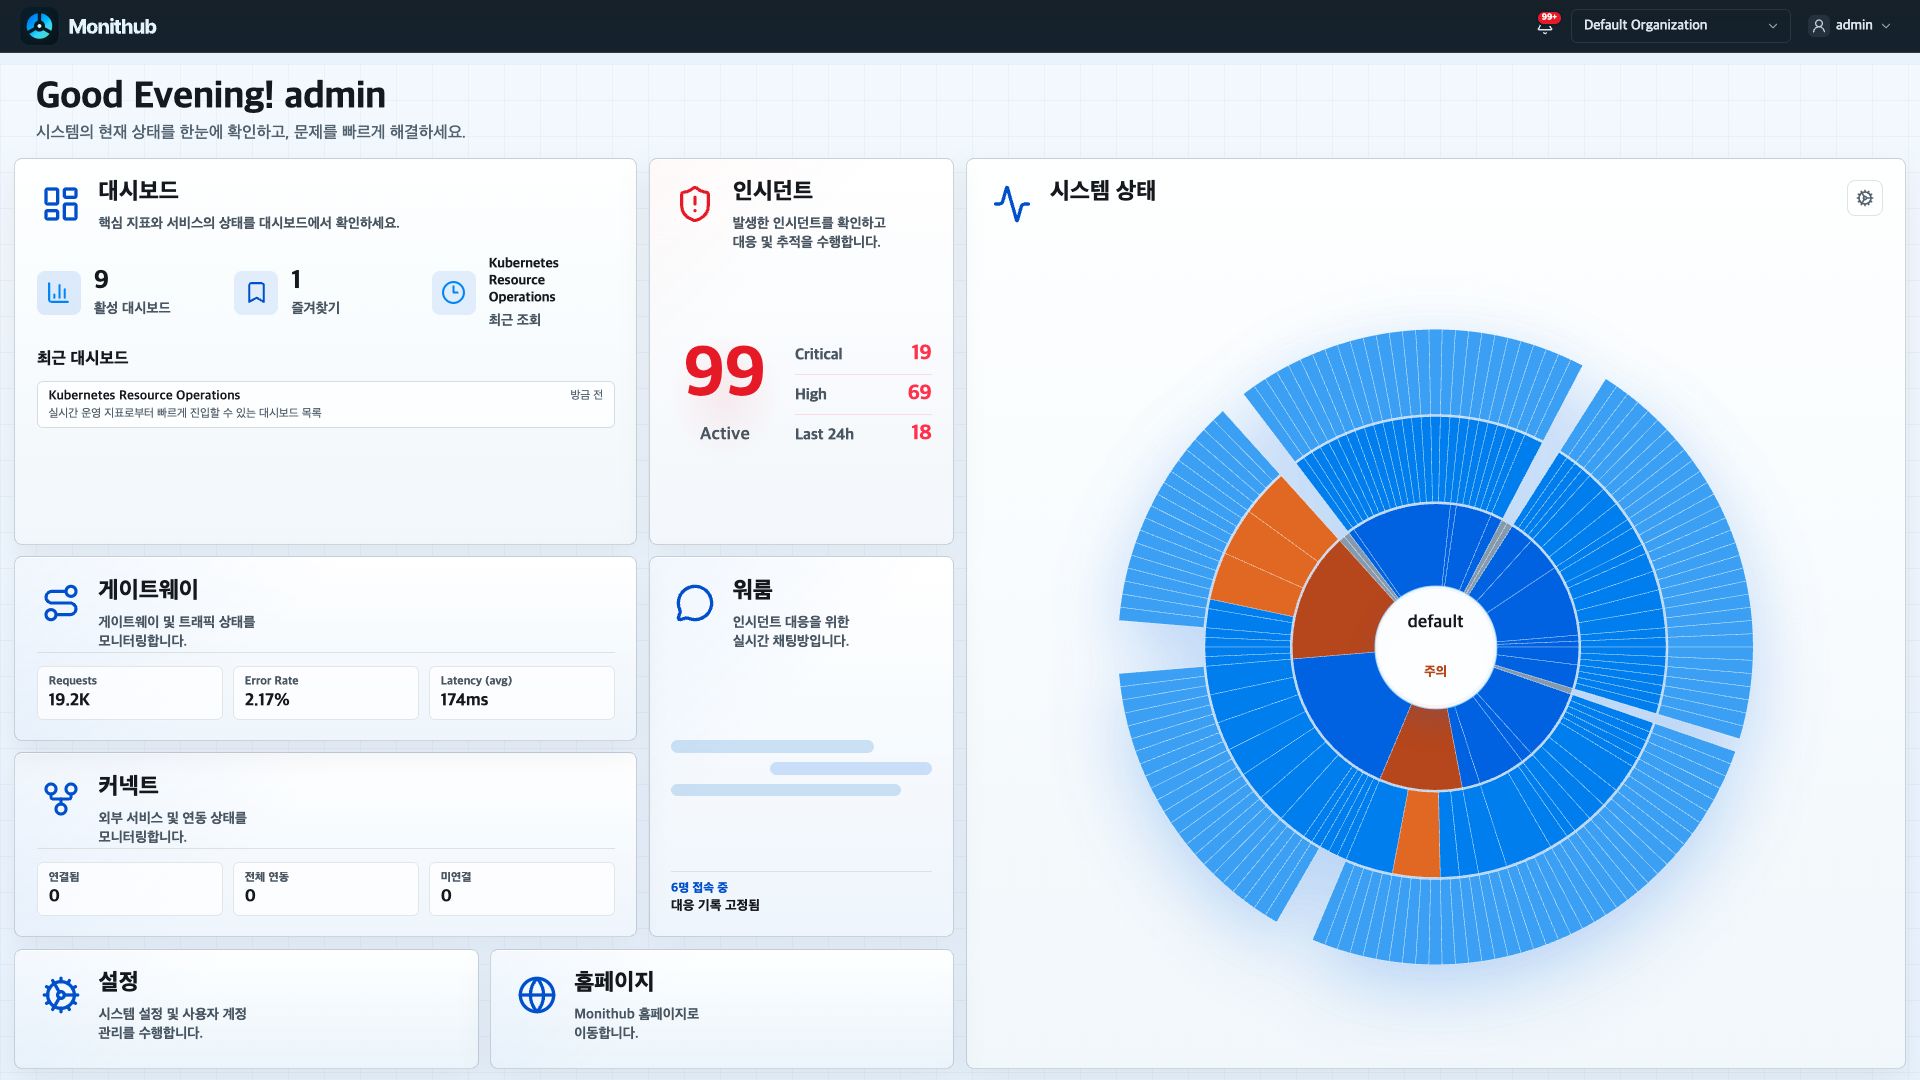The image size is (1920, 1080).
Task: Open the Requests 19.2K metric tile
Action: point(130,692)
